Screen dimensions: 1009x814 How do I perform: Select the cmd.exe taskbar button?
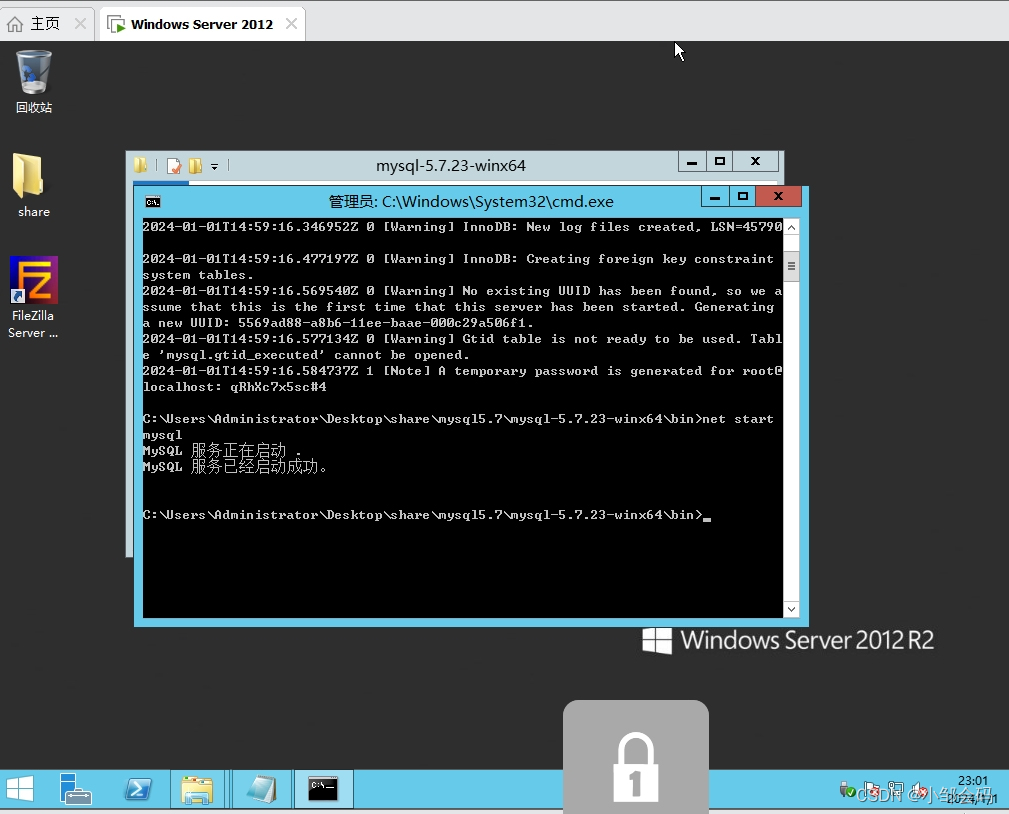coord(323,789)
